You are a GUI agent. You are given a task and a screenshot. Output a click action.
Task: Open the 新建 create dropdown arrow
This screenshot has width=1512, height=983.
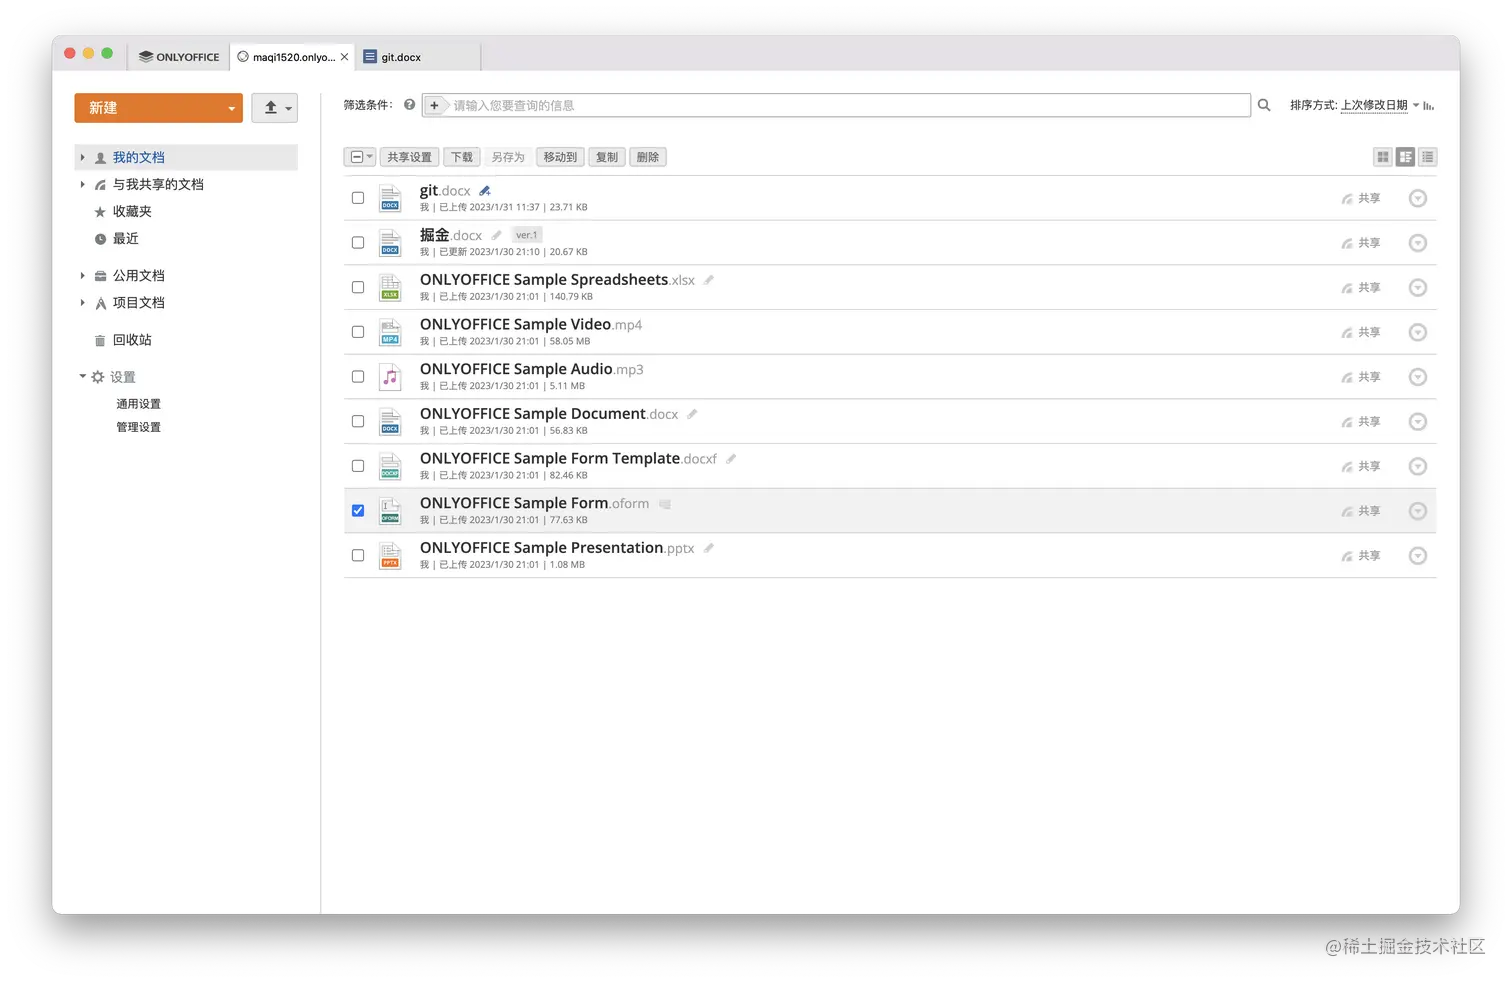pyautogui.click(x=231, y=109)
